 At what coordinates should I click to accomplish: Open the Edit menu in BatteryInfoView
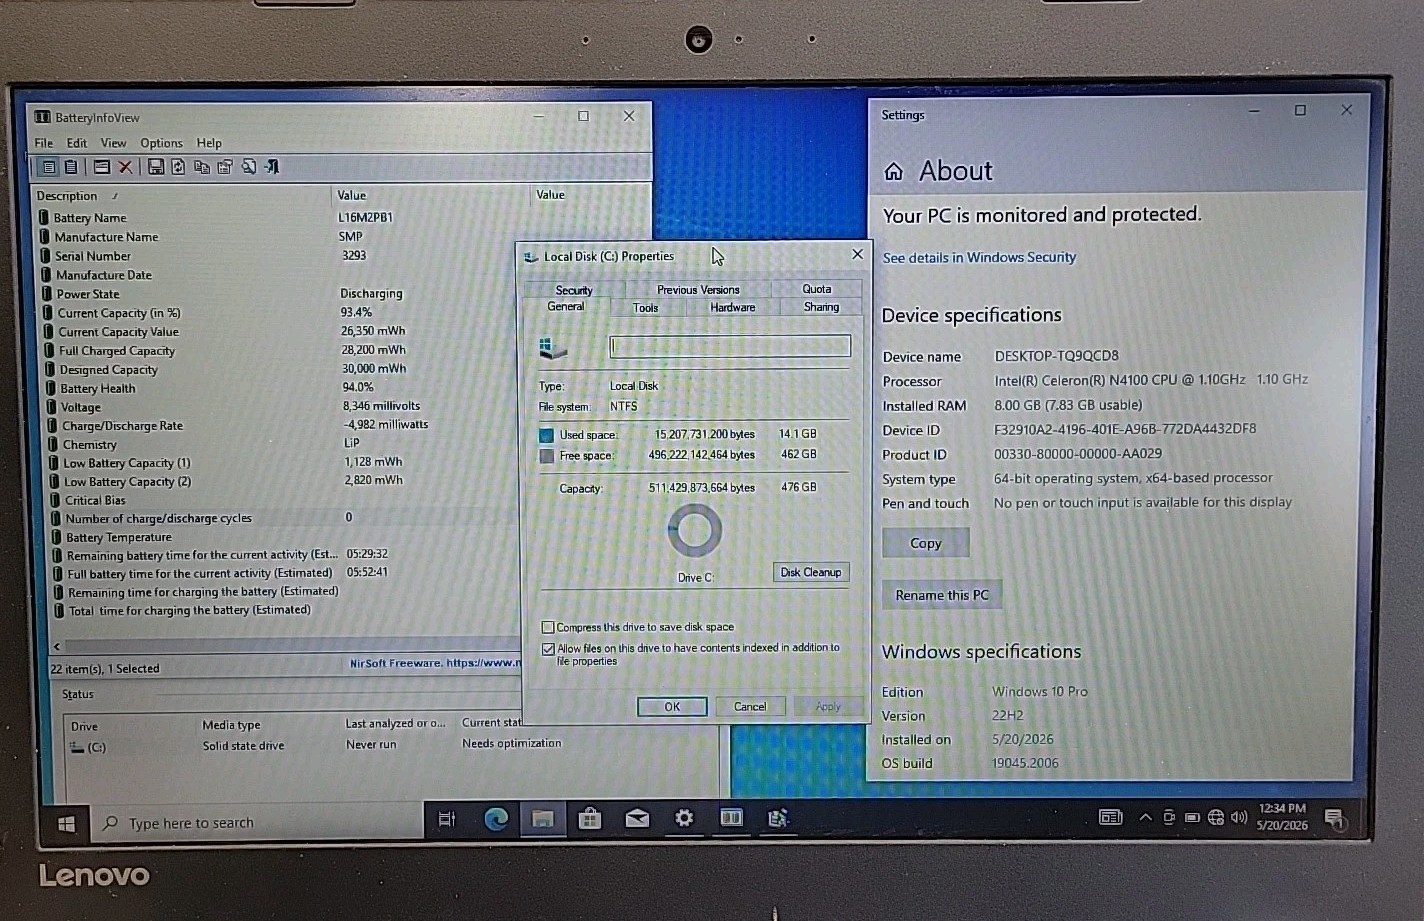77,143
